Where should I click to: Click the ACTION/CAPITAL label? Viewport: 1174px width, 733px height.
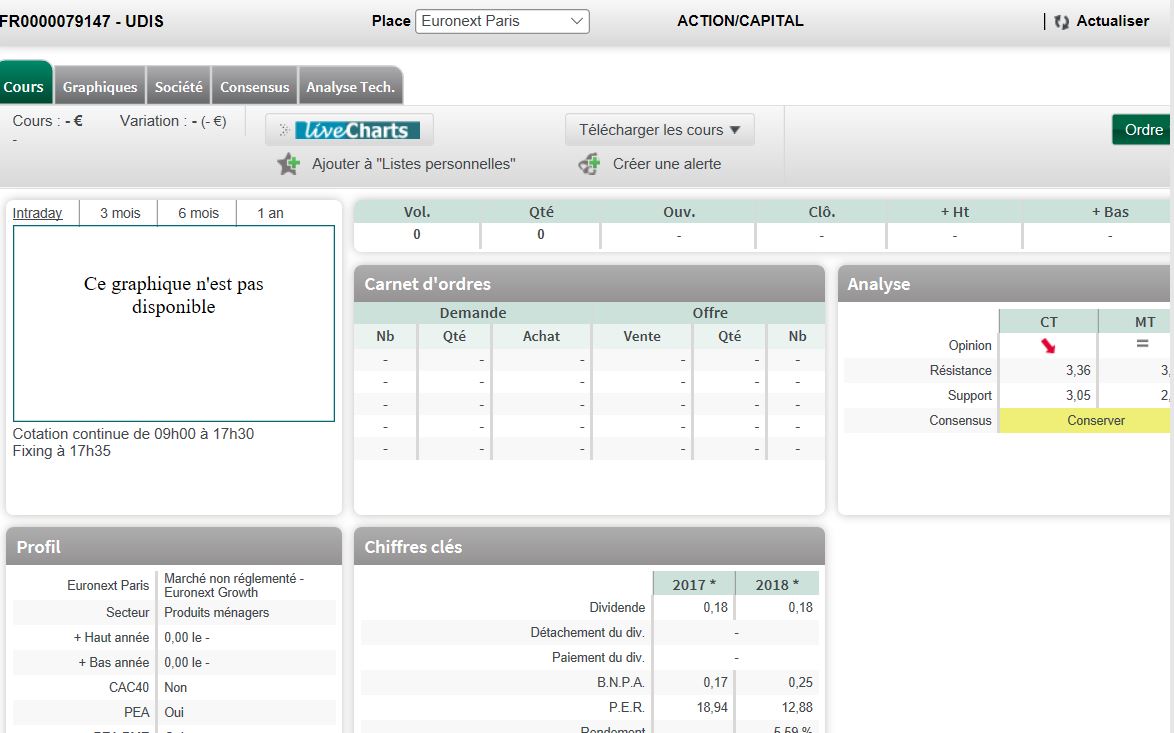[x=740, y=21]
